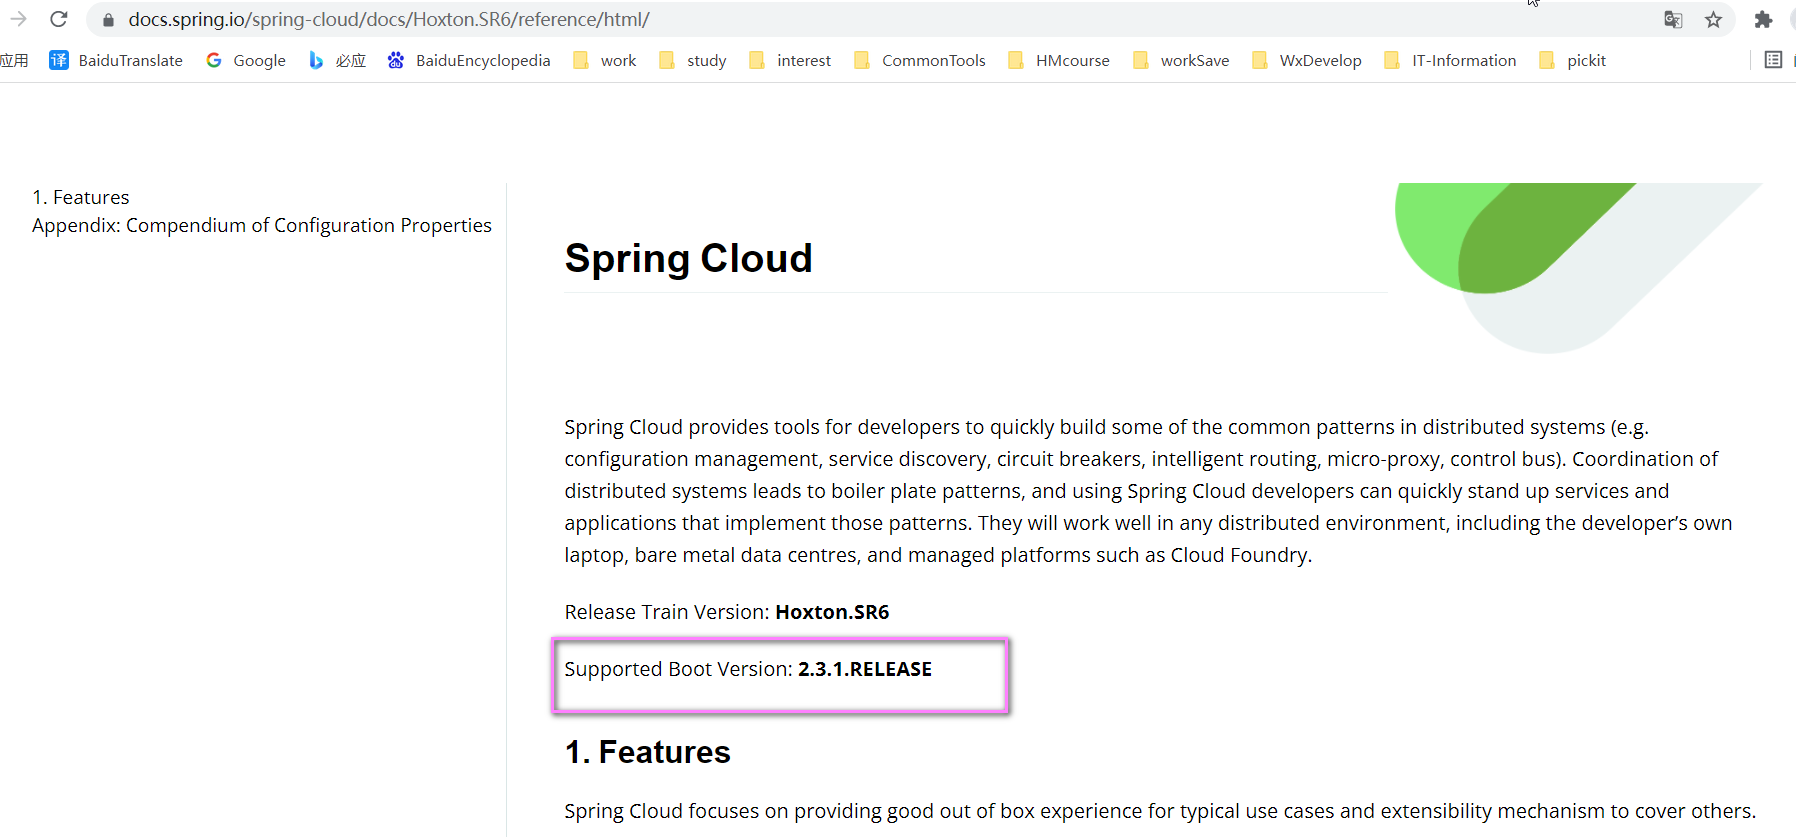Open Appendix: Compendium of Configuration Properties link

262,225
